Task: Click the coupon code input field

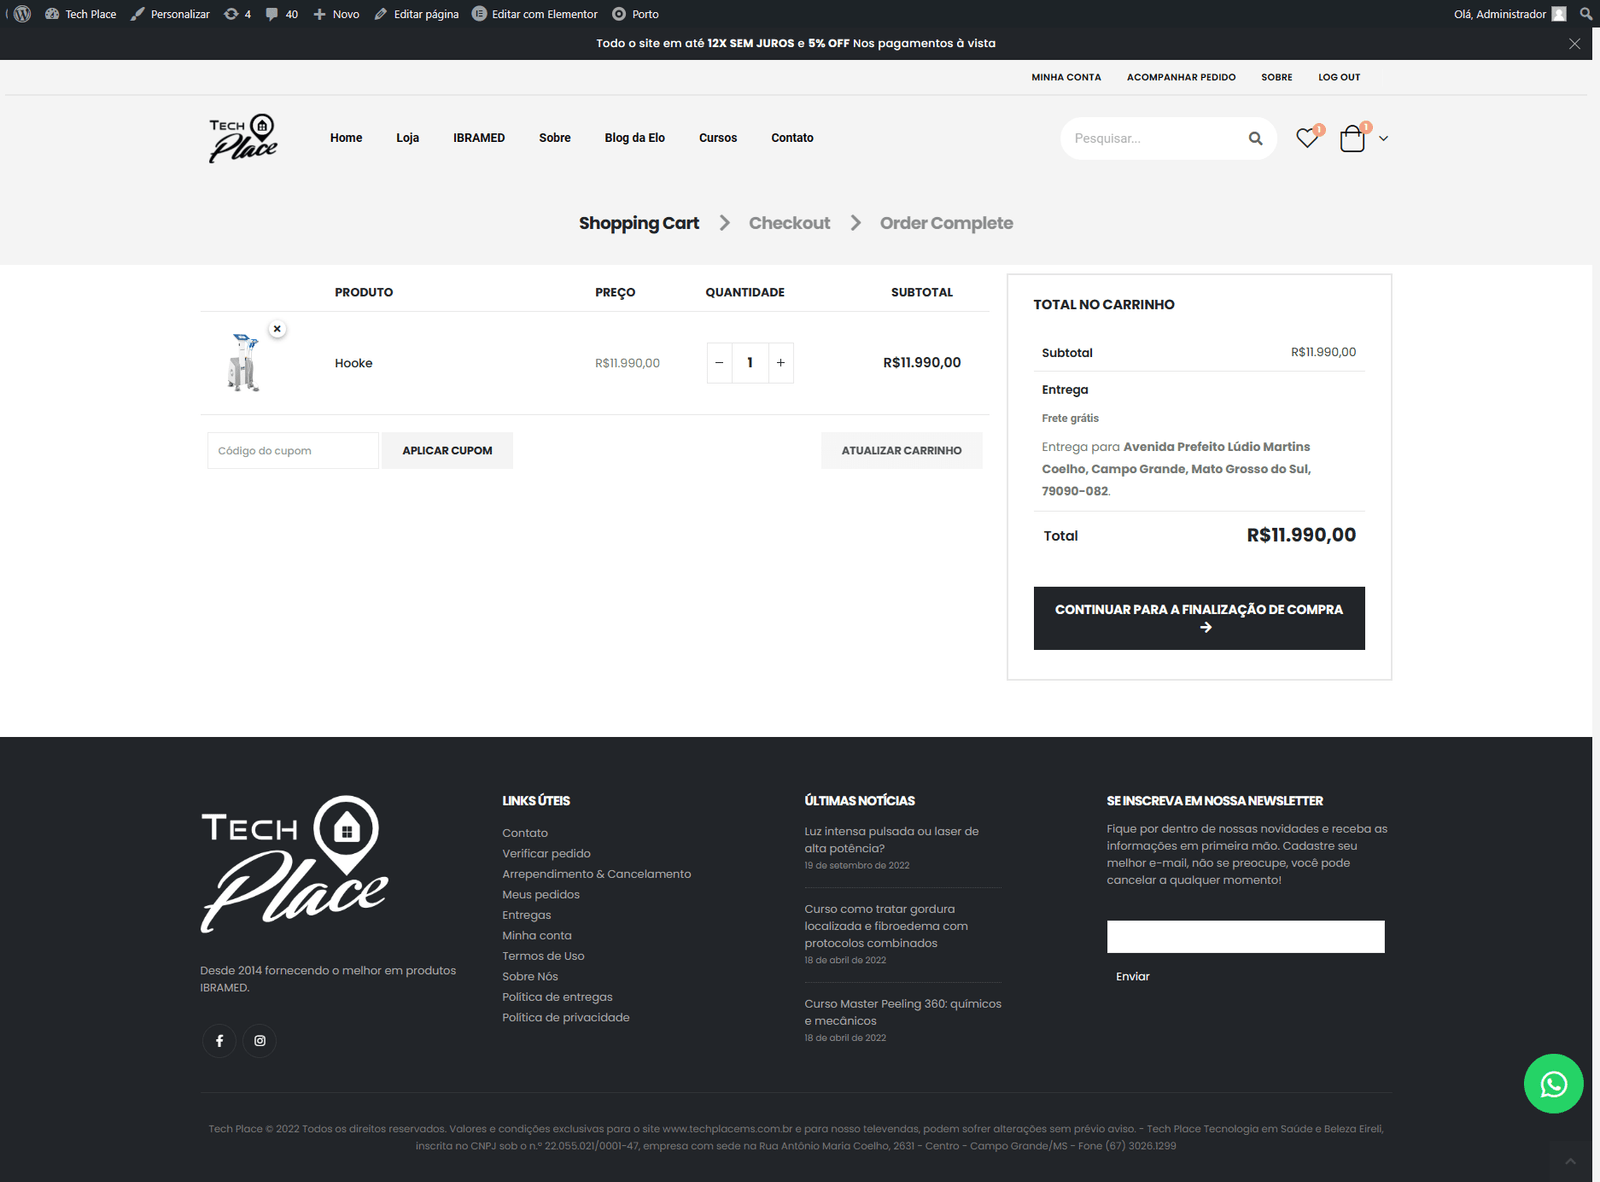Action: [x=292, y=451]
